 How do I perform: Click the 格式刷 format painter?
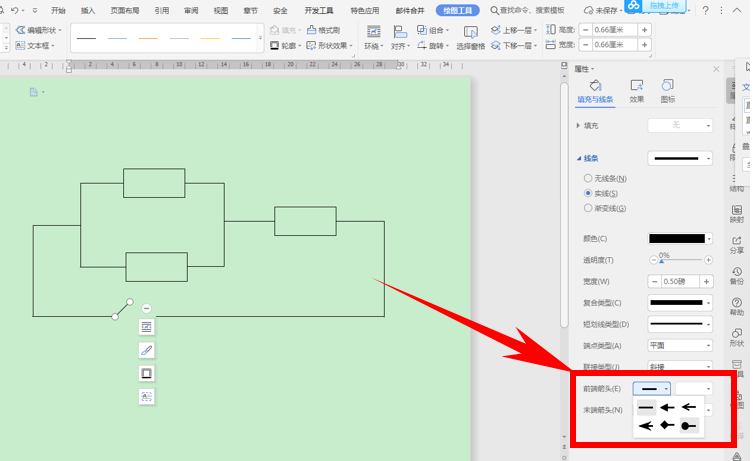323,30
